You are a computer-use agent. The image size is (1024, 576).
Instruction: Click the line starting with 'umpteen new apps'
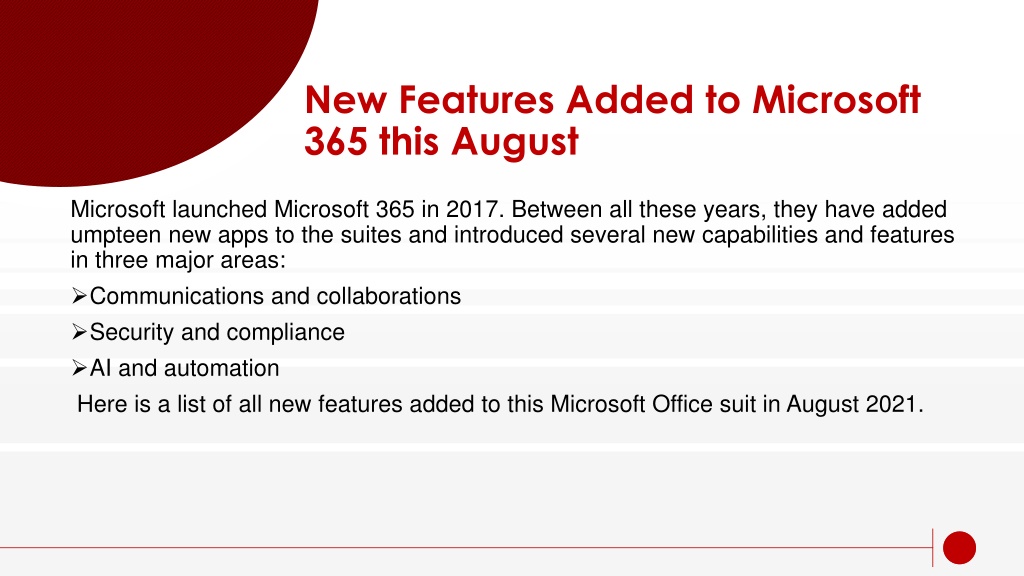[x=513, y=234]
